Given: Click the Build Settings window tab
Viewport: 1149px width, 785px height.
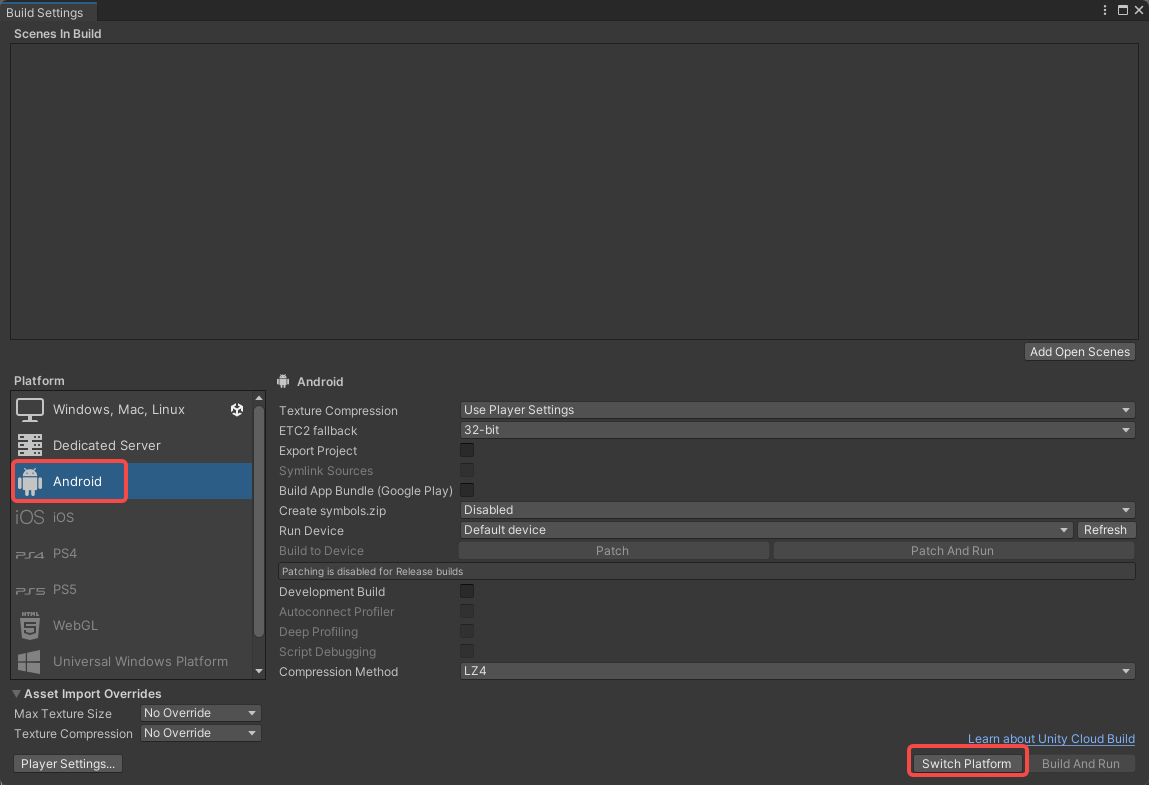Looking at the screenshot, I should click(x=45, y=13).
